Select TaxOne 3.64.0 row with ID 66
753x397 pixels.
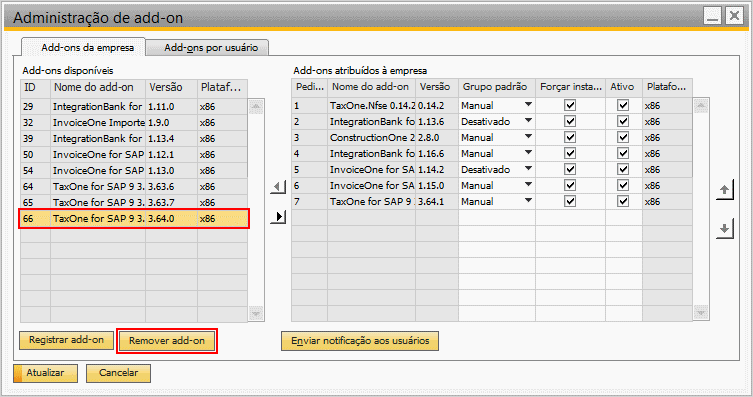tap(134, 218)
